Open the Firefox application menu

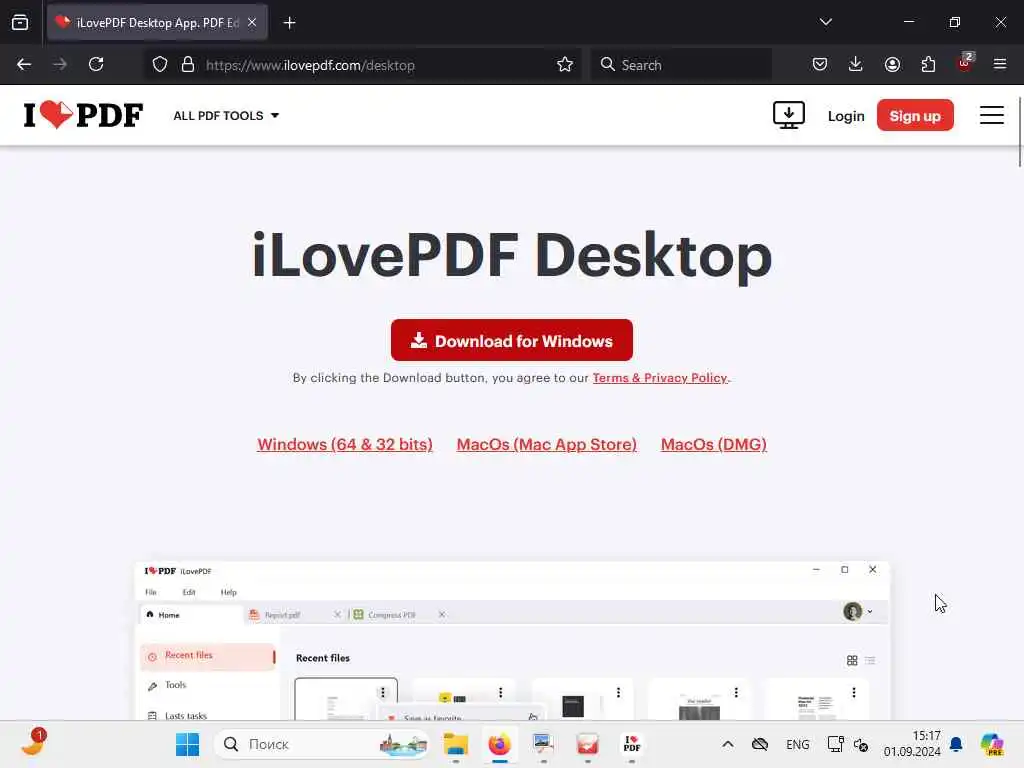(x=1000, y=65)
